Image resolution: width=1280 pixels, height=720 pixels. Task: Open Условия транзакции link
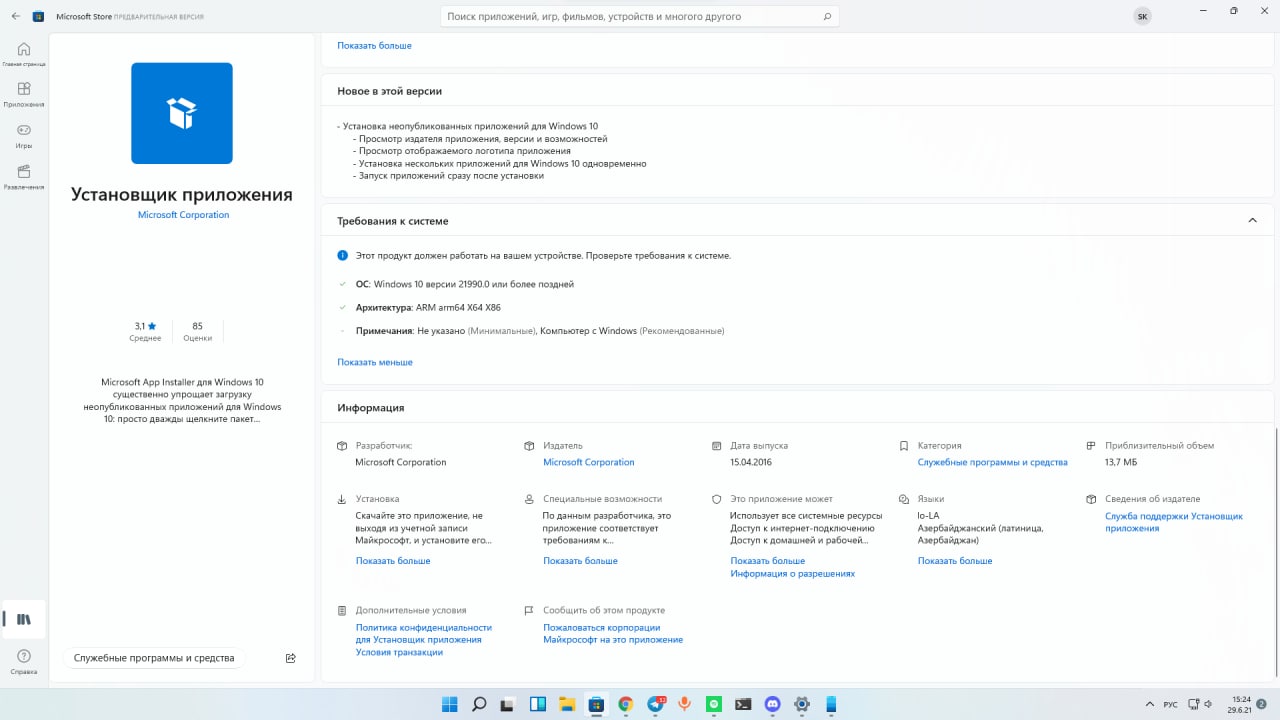(x=399, y=652)
